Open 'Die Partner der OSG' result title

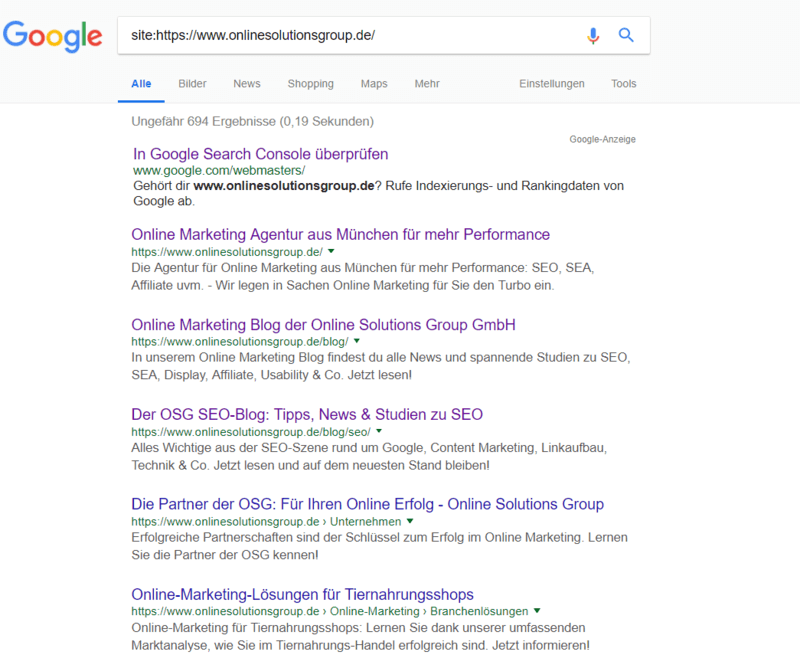point(367,504)
